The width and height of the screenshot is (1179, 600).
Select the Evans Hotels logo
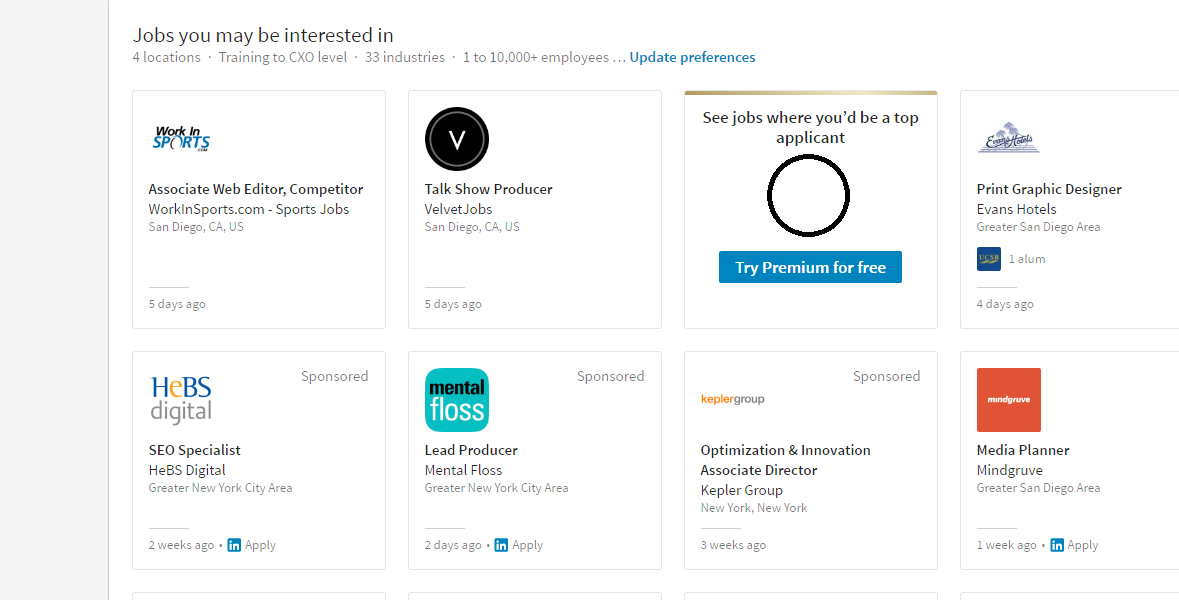[x=1008, y=138]
